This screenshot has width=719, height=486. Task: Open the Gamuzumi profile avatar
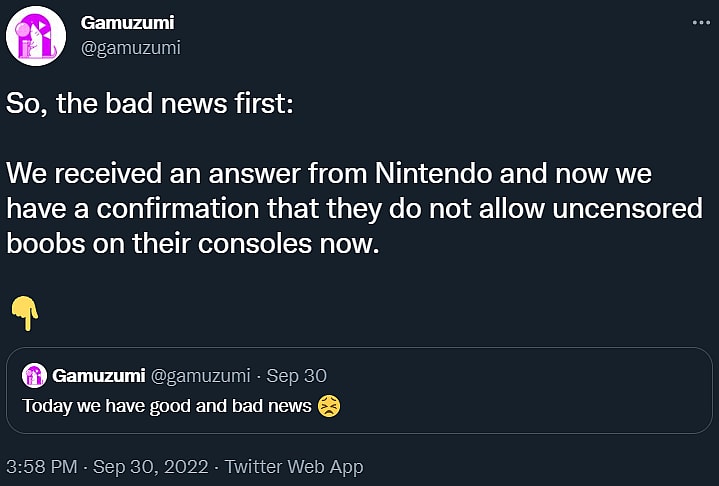[x=37, y=37]
